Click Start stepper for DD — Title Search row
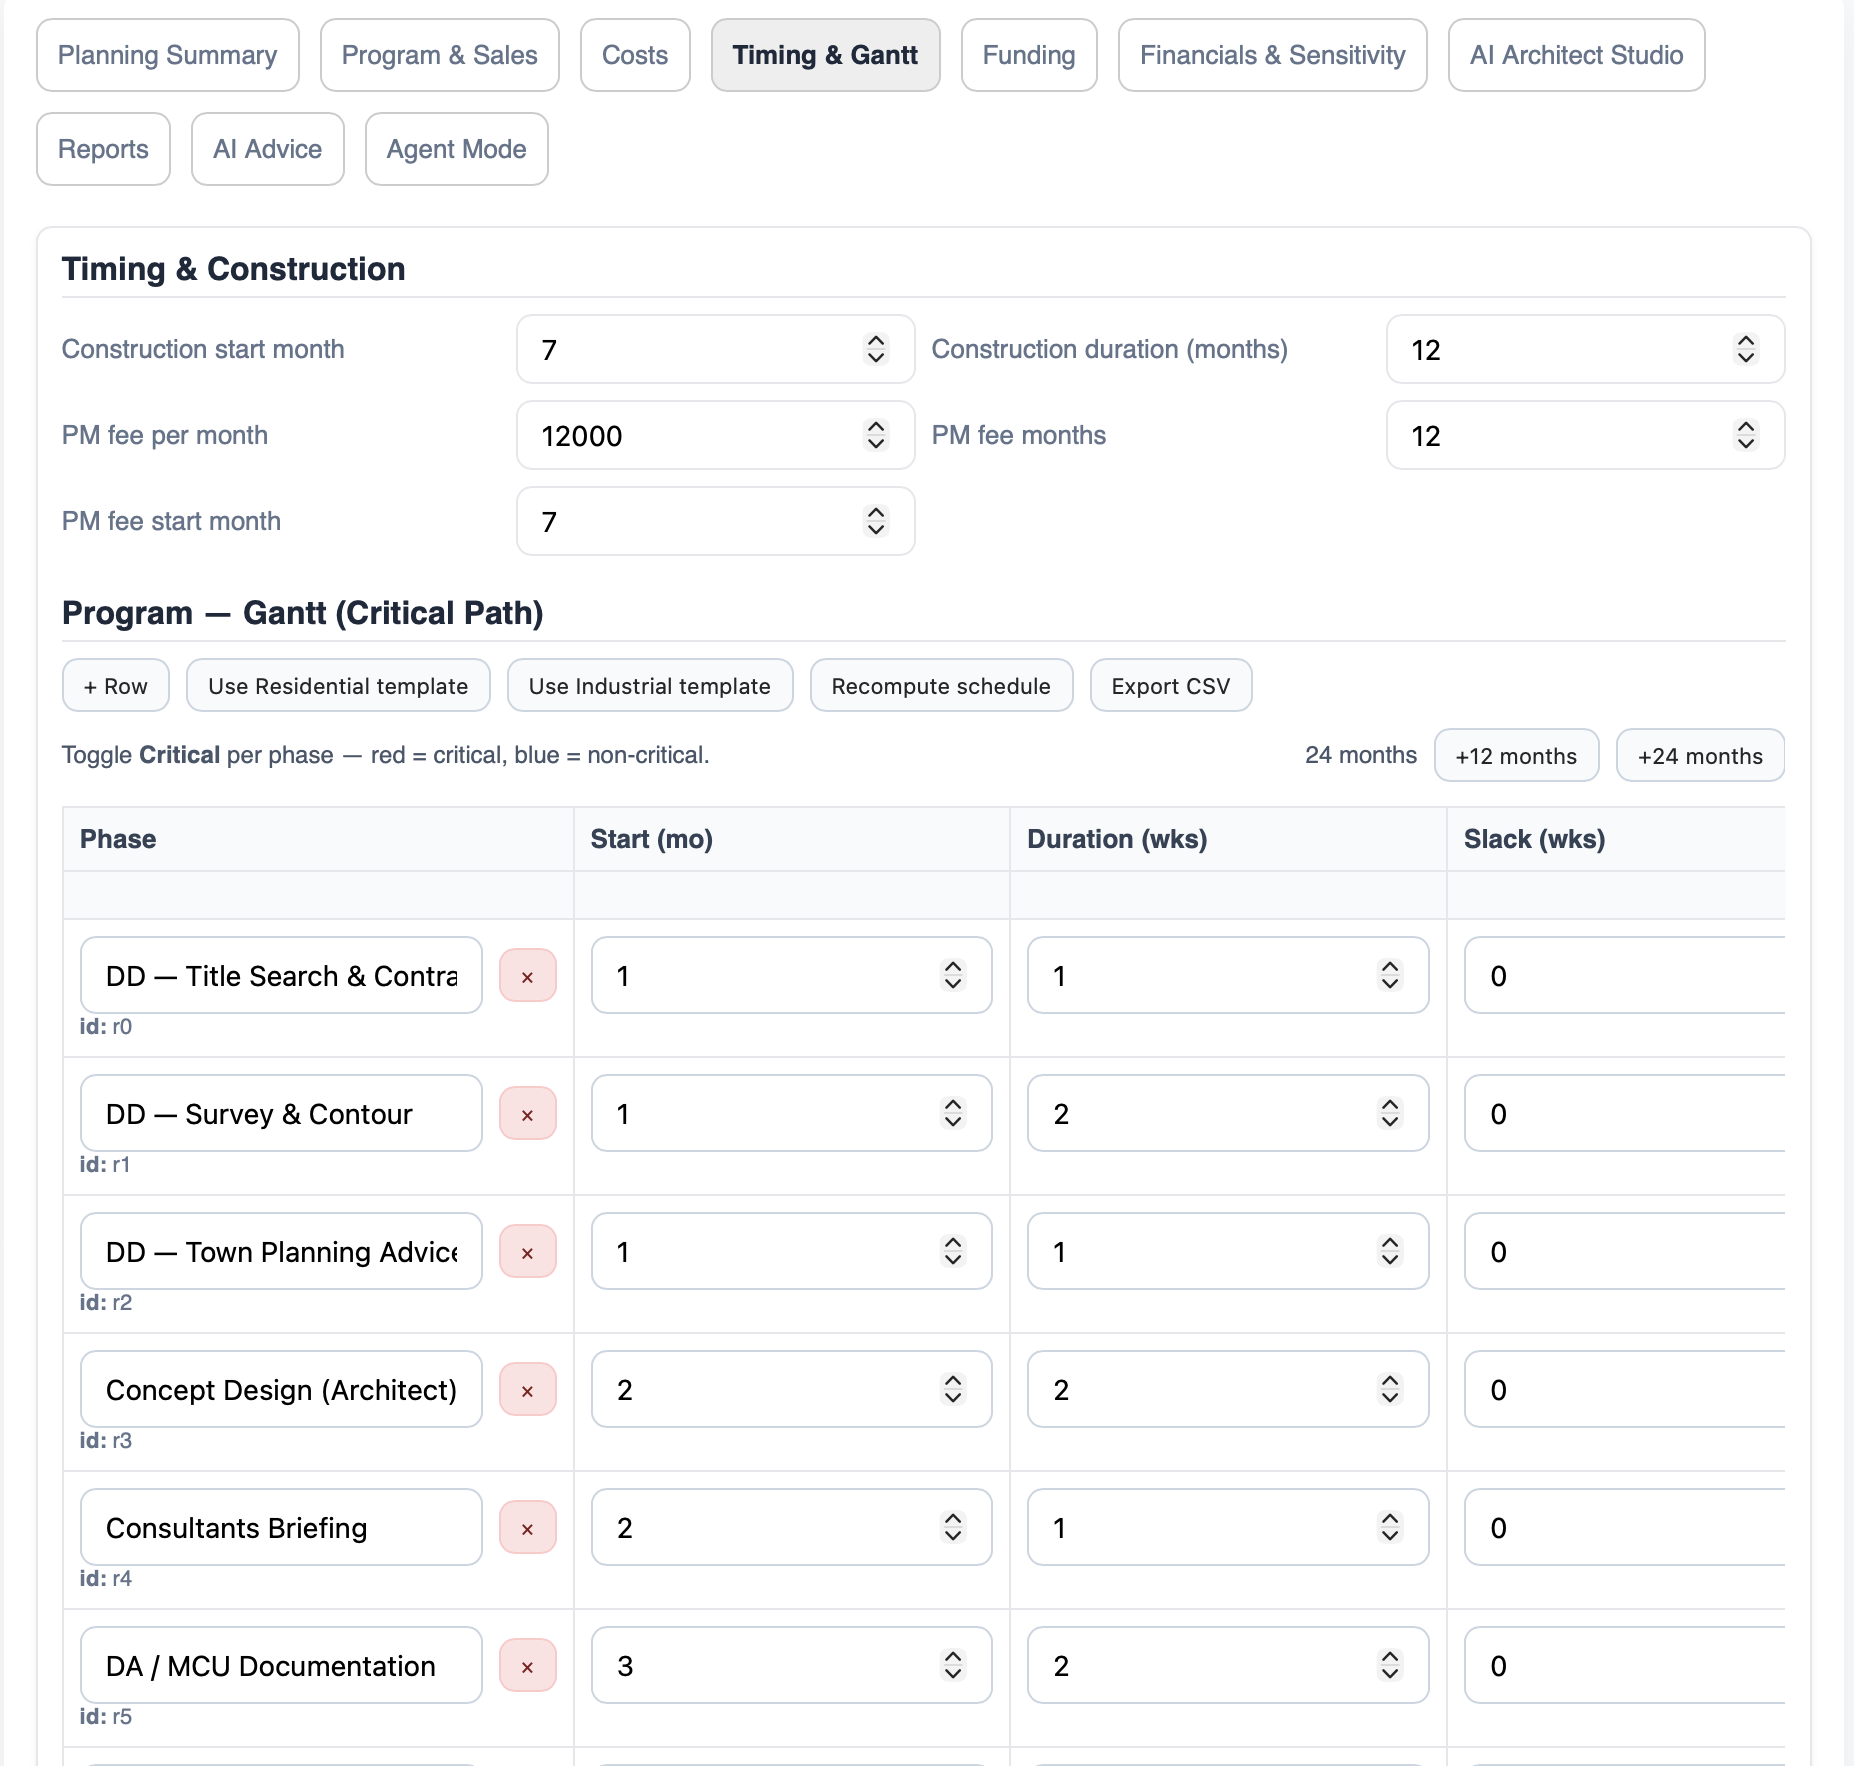 tap(953, 975)
